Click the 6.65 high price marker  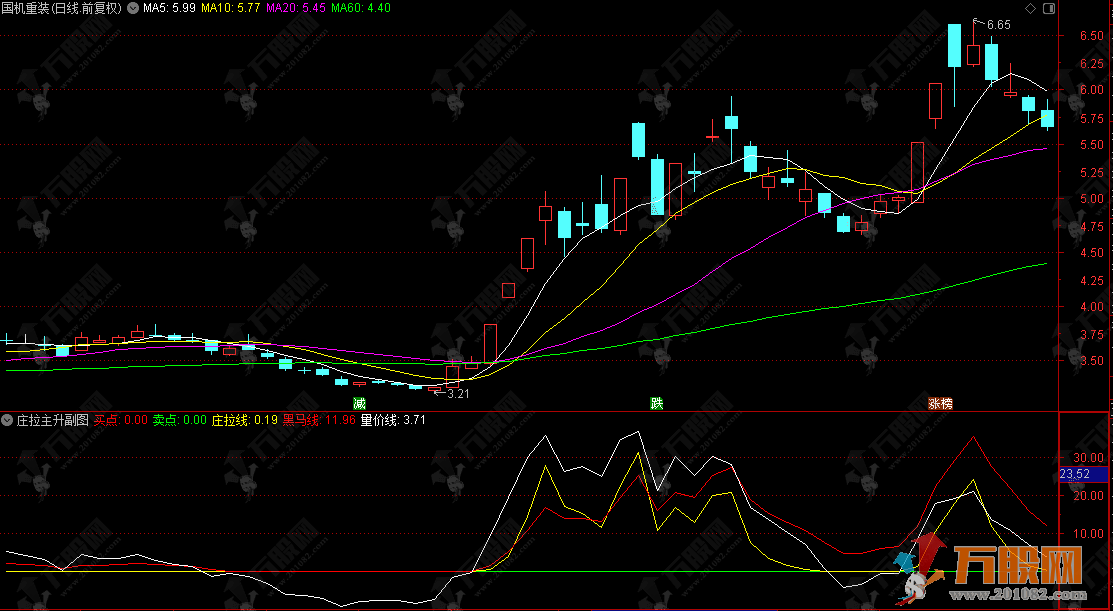tap(997, 24)
